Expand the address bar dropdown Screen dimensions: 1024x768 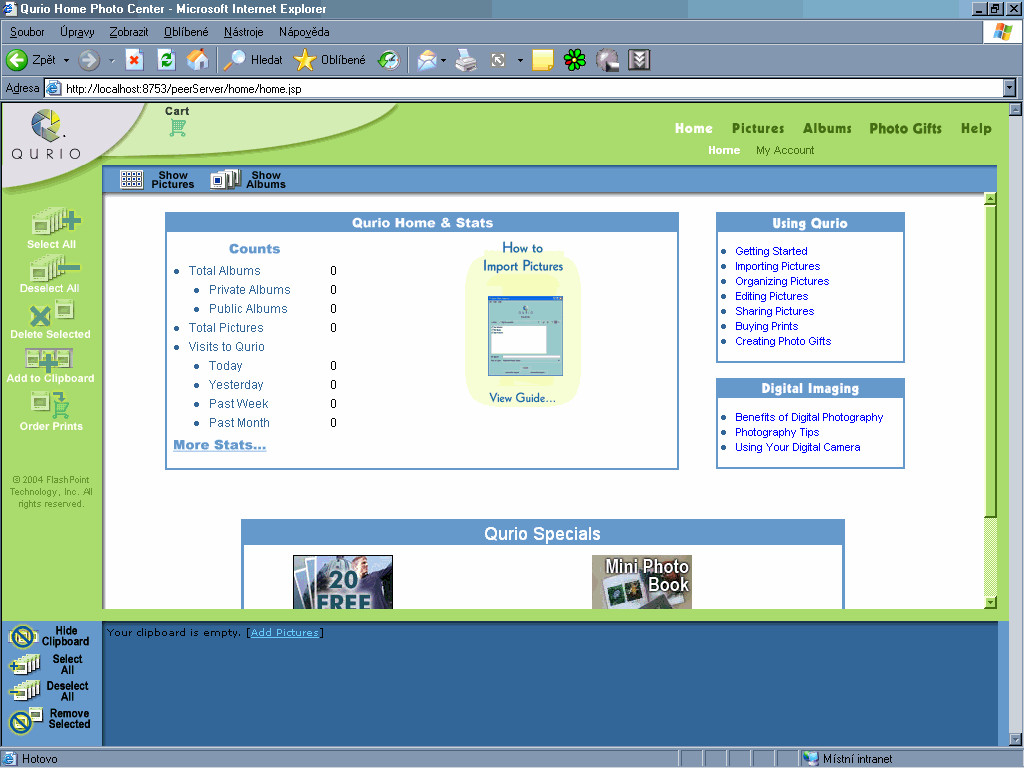point(1010,88)
